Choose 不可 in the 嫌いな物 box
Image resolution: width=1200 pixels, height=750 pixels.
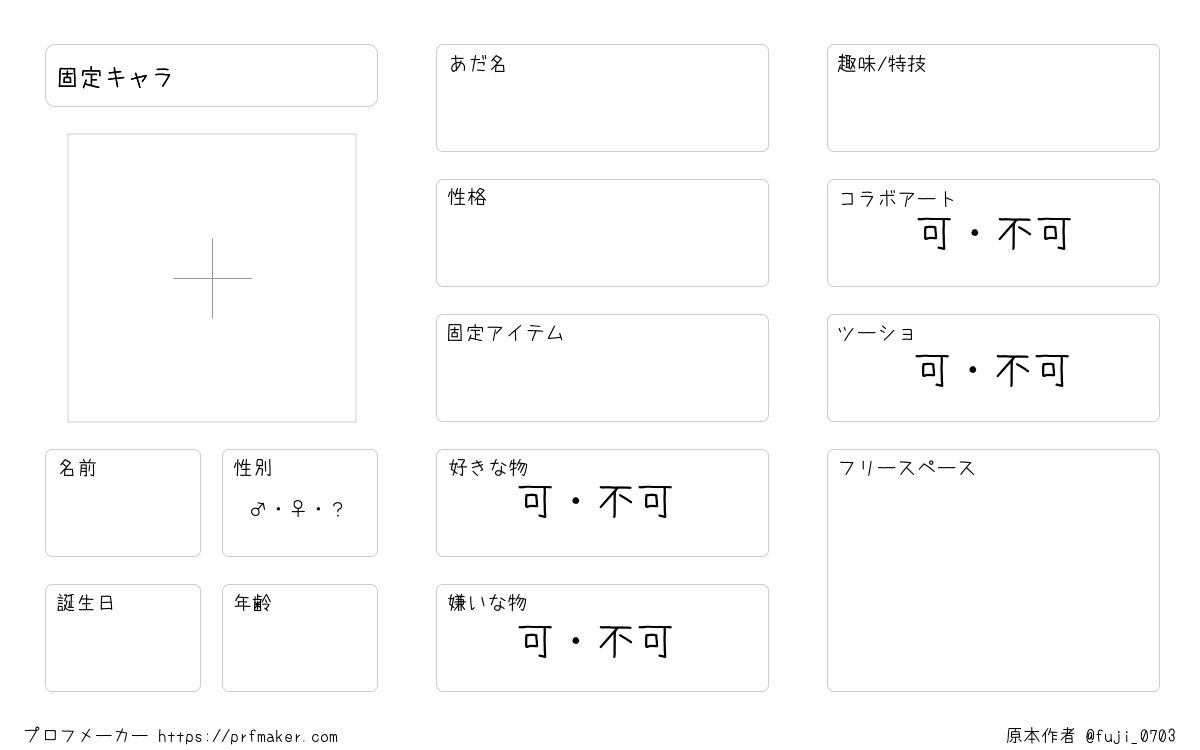click(x=635, y=641)
